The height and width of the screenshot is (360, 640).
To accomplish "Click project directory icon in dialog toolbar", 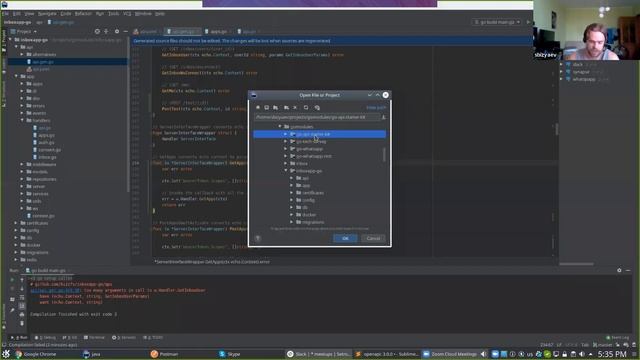I will 276,107.
